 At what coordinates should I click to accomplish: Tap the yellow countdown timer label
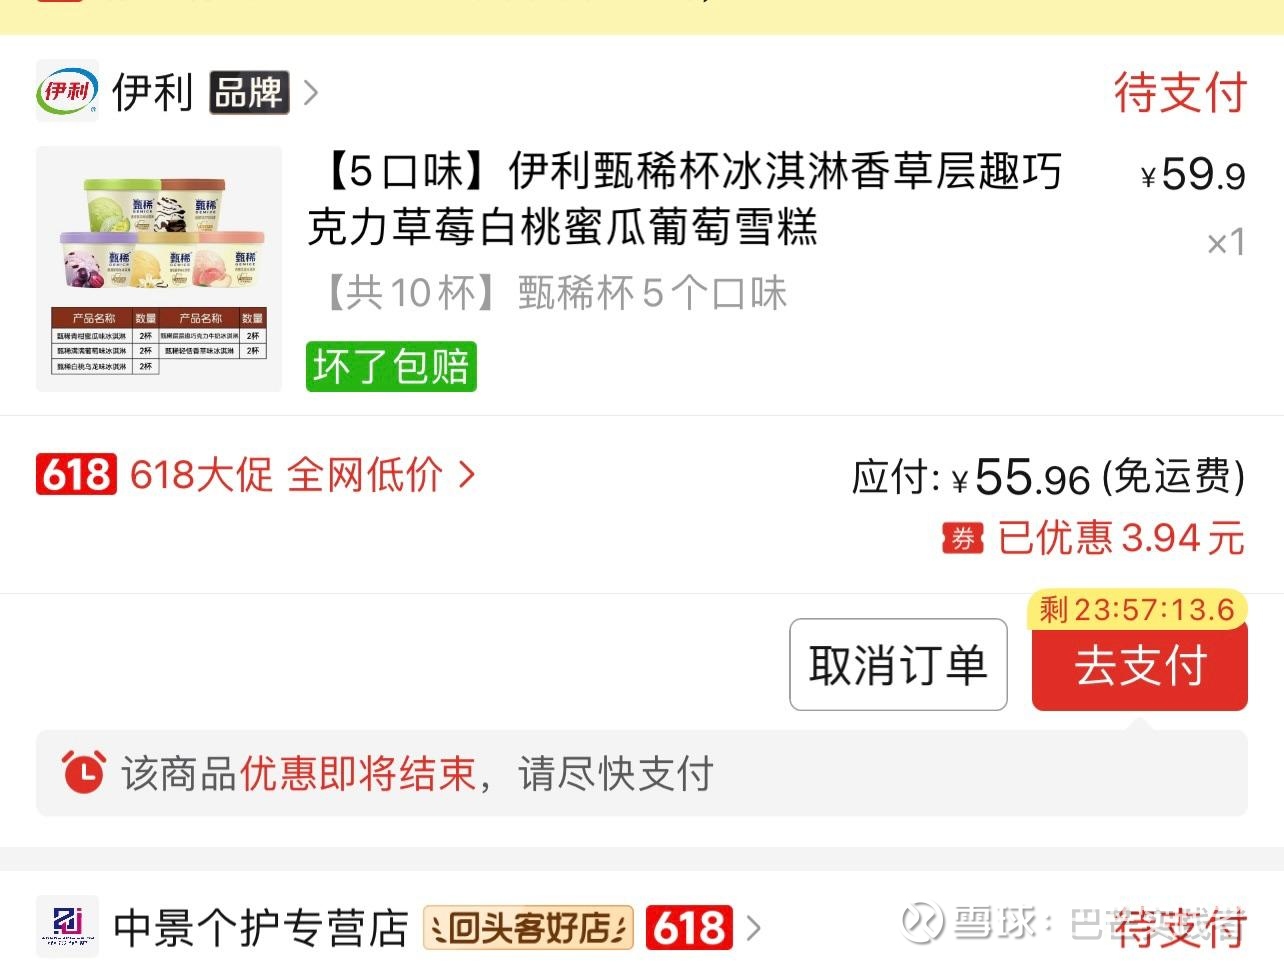[x=1137, y=609]
